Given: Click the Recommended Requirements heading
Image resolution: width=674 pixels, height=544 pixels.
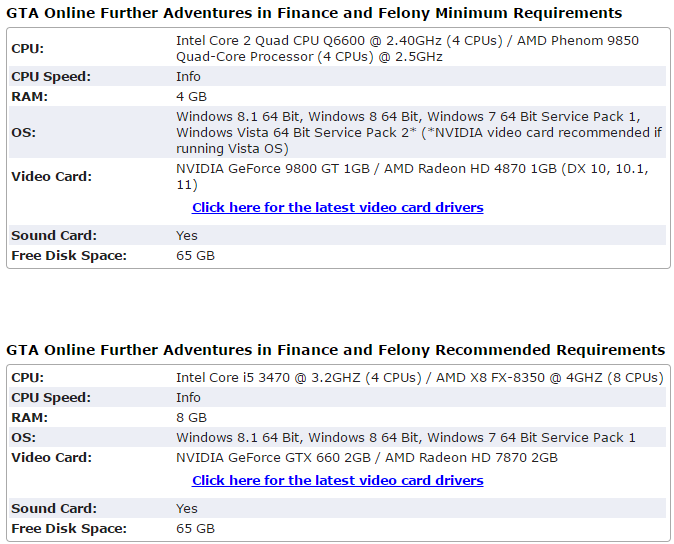Looking at the screenshot, I should pyautogui.click(x=335, y=350).
